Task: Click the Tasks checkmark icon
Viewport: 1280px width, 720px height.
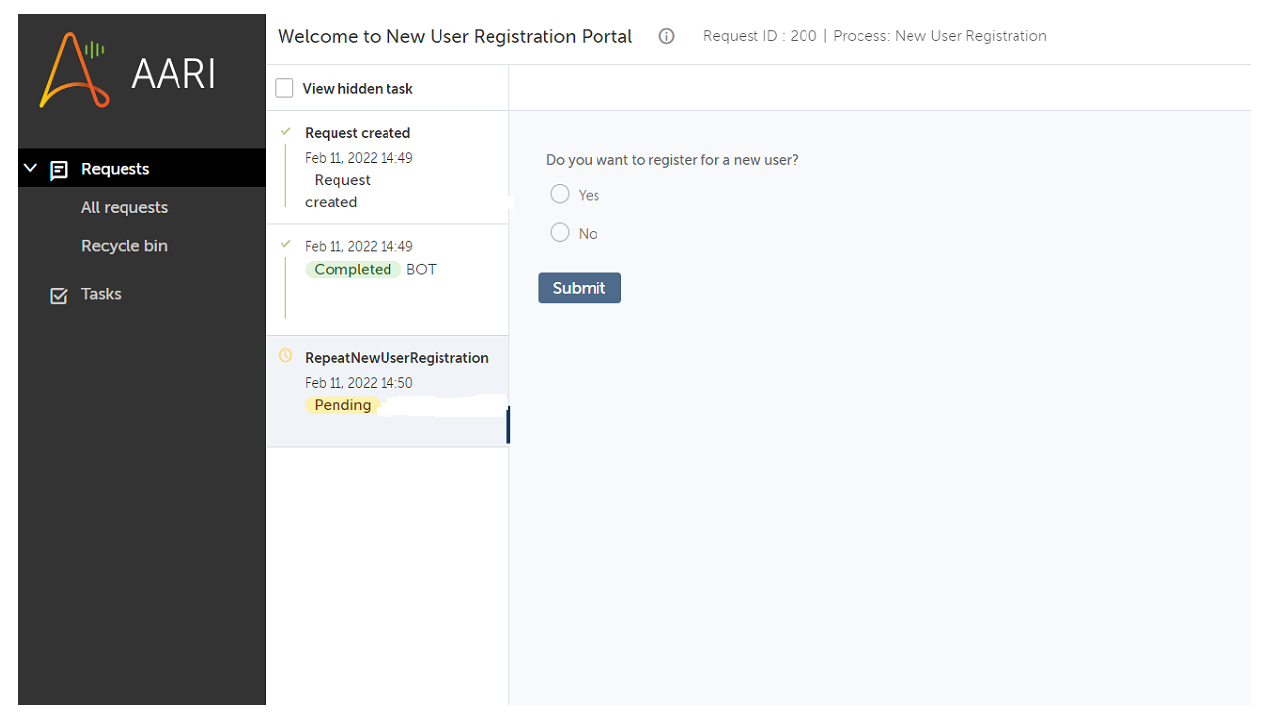Action: [x=59, y=295]
